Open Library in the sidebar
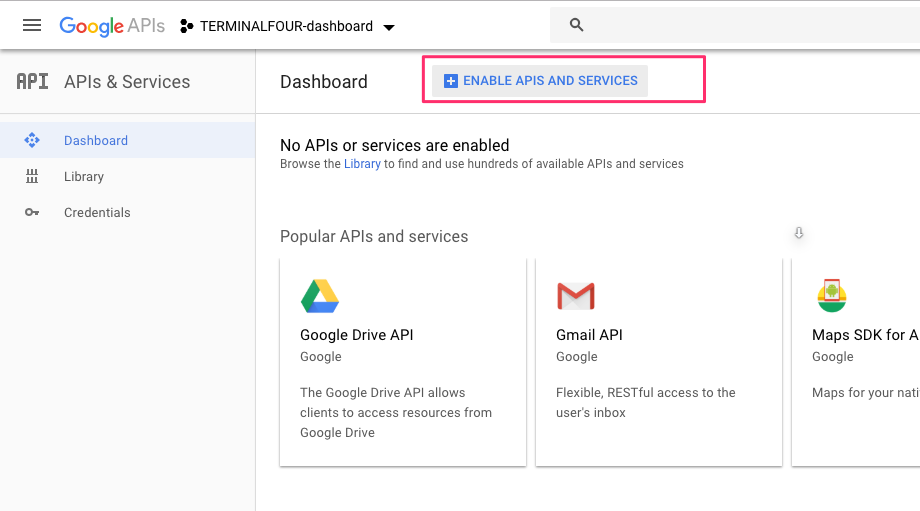This screenshot has height=511, width=920. point(127,176)
